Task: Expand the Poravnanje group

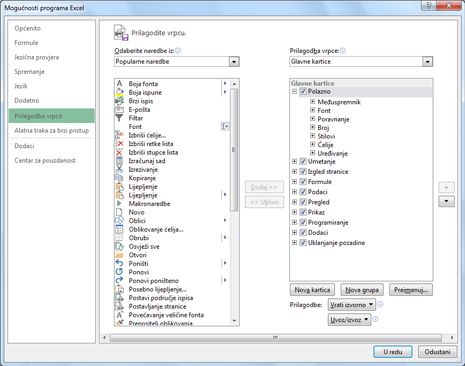Action: click(312, 119)
